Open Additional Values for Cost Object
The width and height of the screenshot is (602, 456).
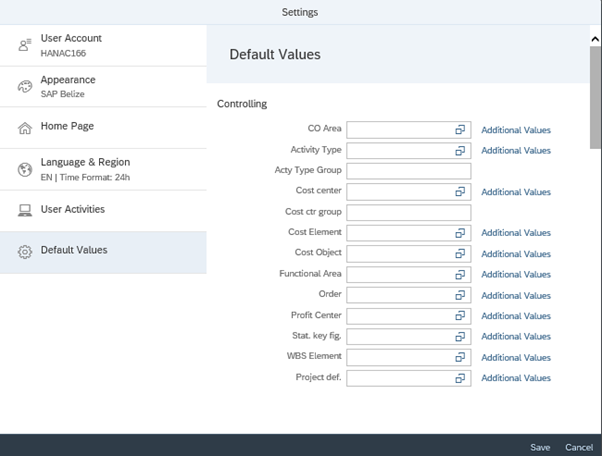point(515,254)
